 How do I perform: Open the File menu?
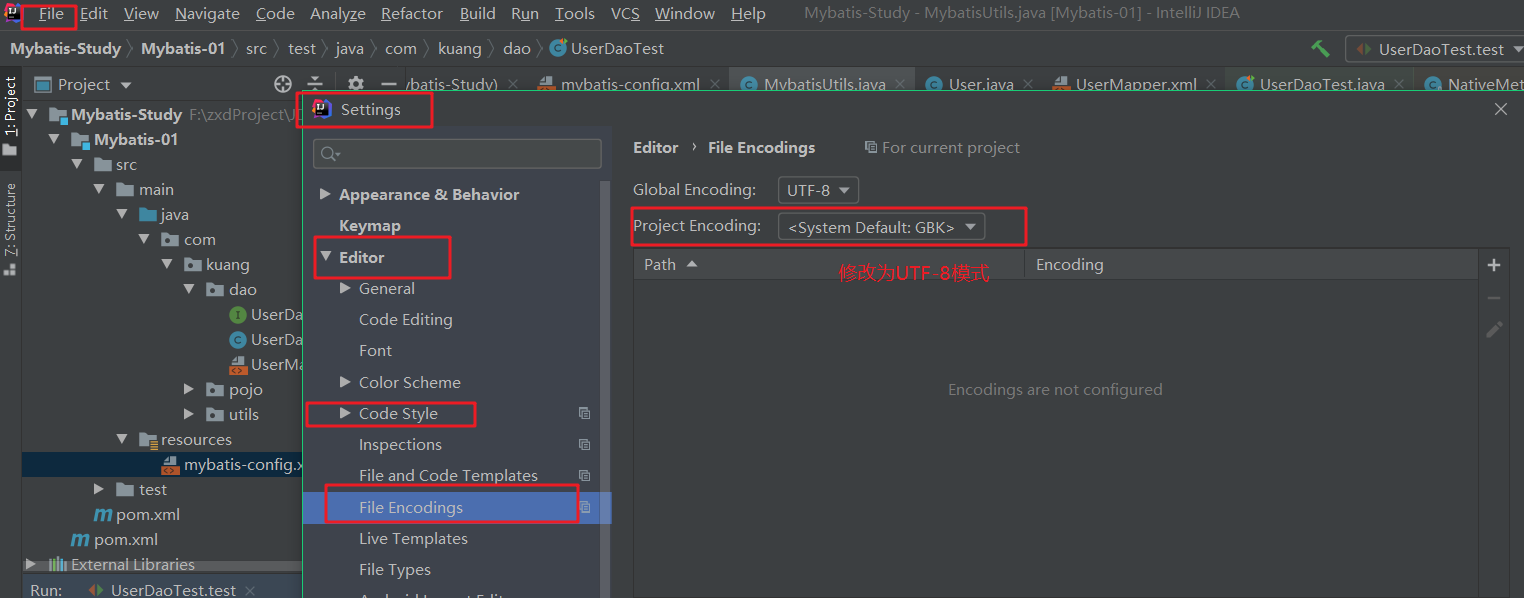click(51, 14)
